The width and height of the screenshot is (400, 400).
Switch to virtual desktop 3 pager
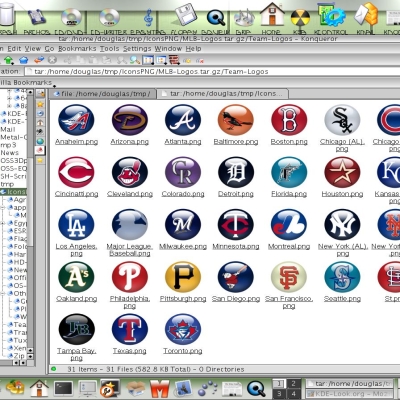[279, 393]
